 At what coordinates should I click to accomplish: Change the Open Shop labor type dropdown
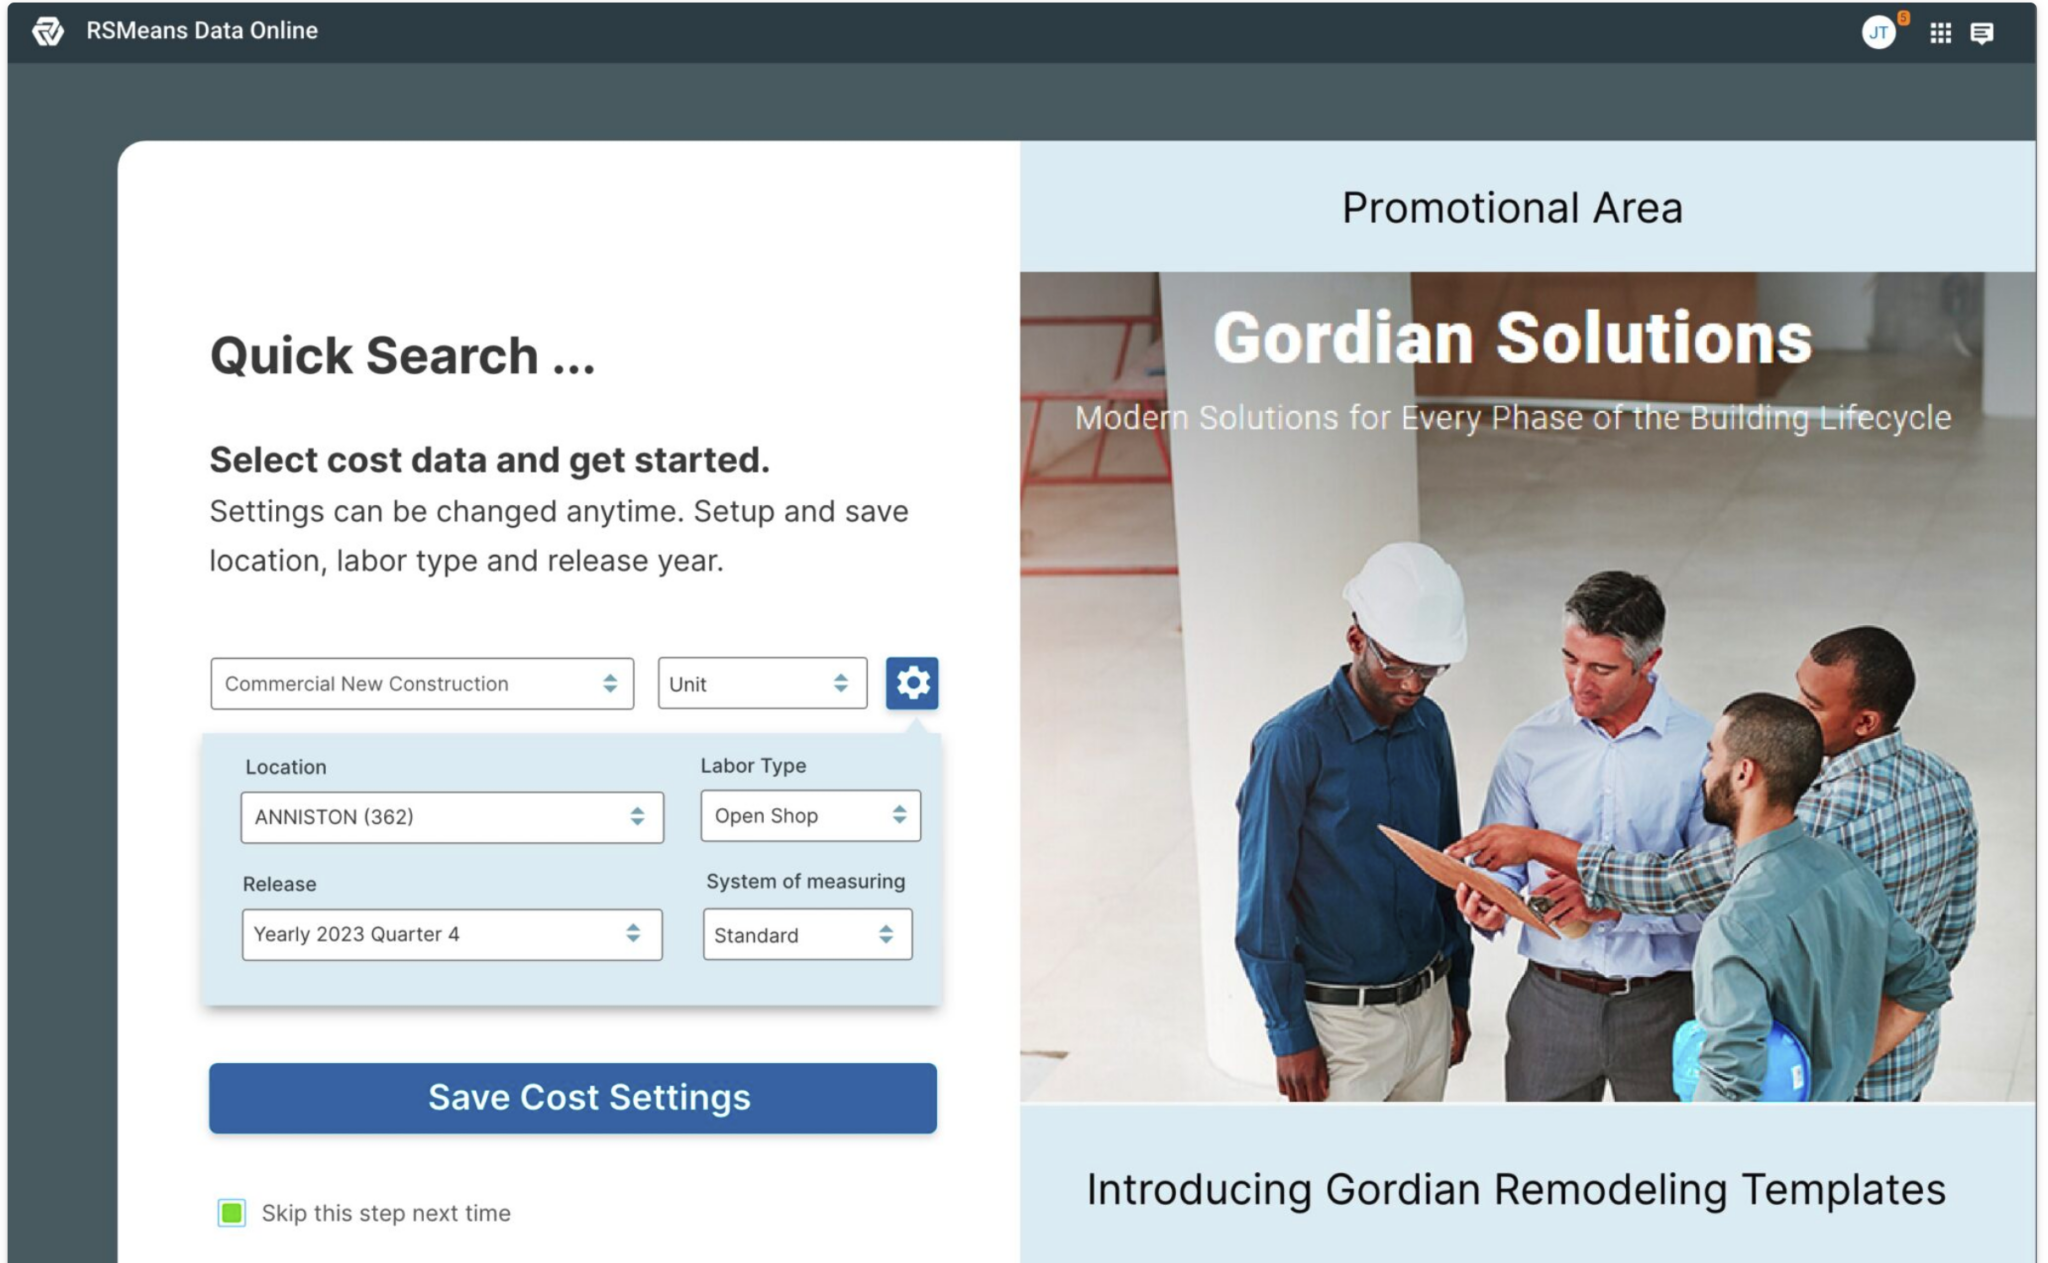pos(809,816)
